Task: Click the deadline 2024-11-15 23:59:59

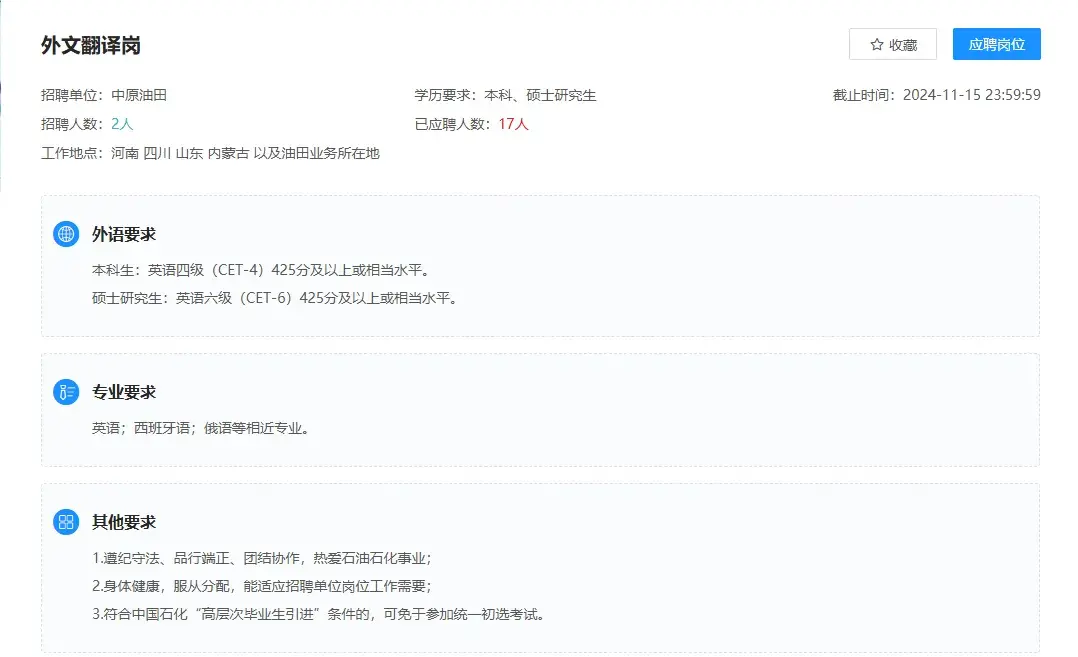Action: 971,95
